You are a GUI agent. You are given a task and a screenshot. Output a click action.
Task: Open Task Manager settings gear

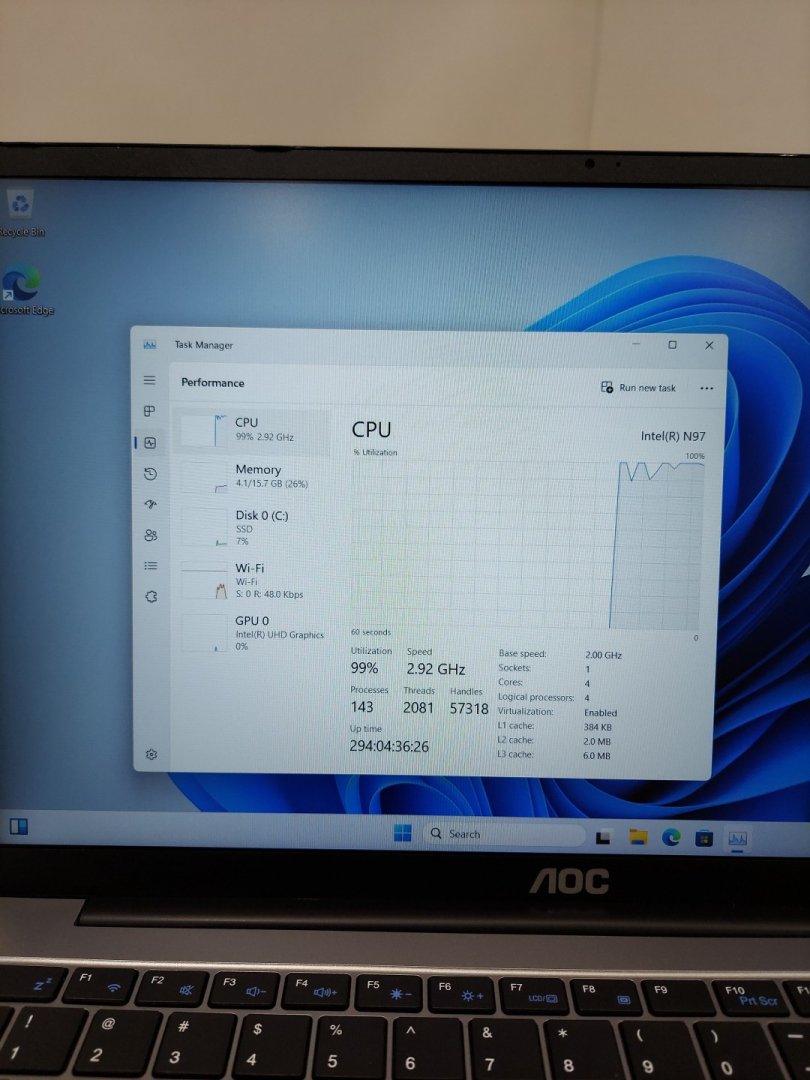tap(151, 754)
